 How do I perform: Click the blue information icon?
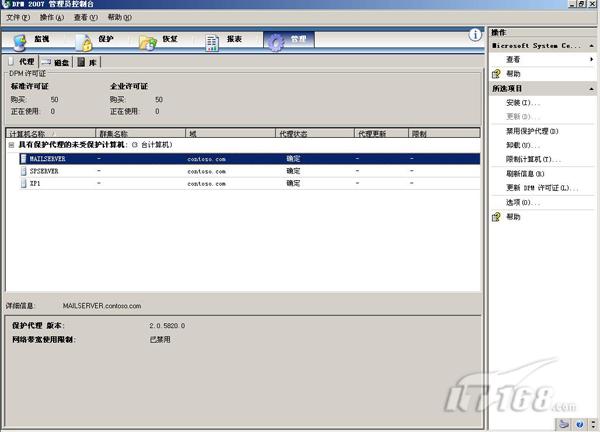[475, 35]
